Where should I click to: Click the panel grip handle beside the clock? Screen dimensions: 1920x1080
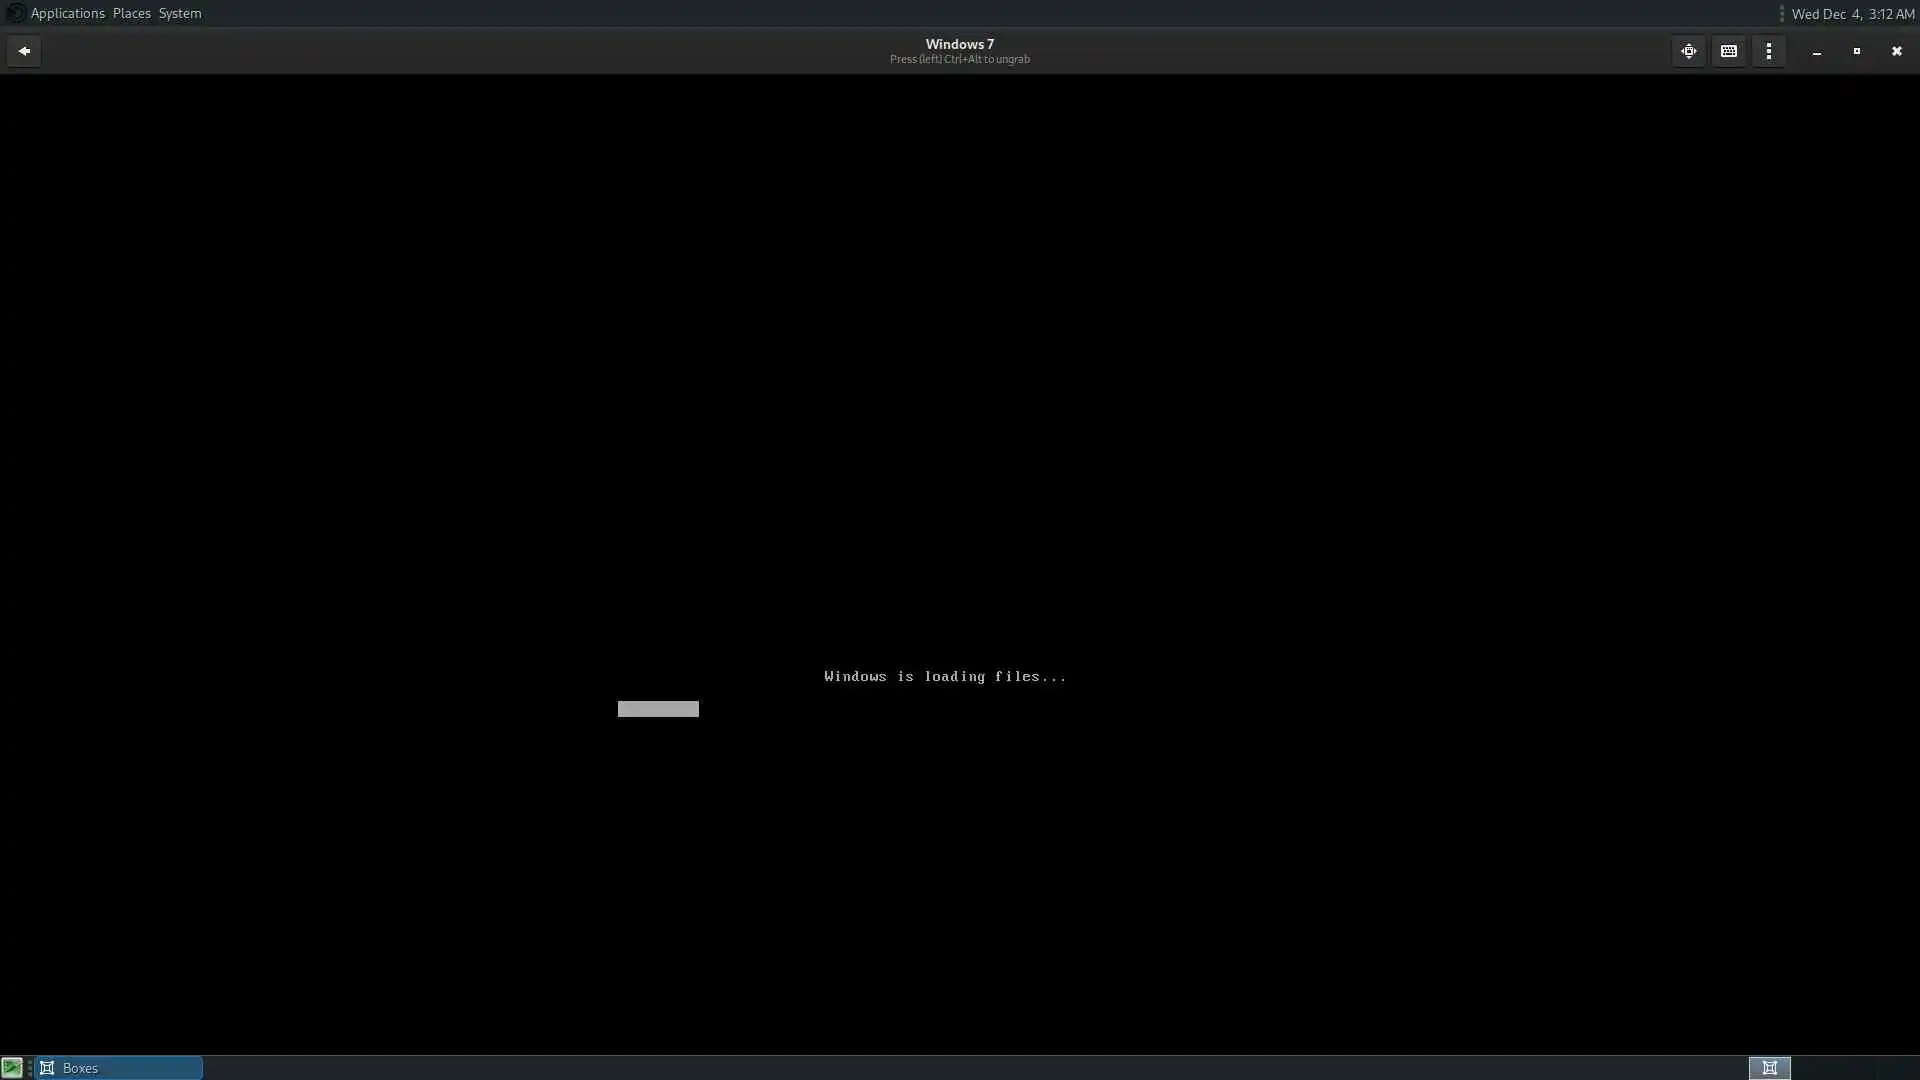pyautogui.click(x=1781, y=14)
